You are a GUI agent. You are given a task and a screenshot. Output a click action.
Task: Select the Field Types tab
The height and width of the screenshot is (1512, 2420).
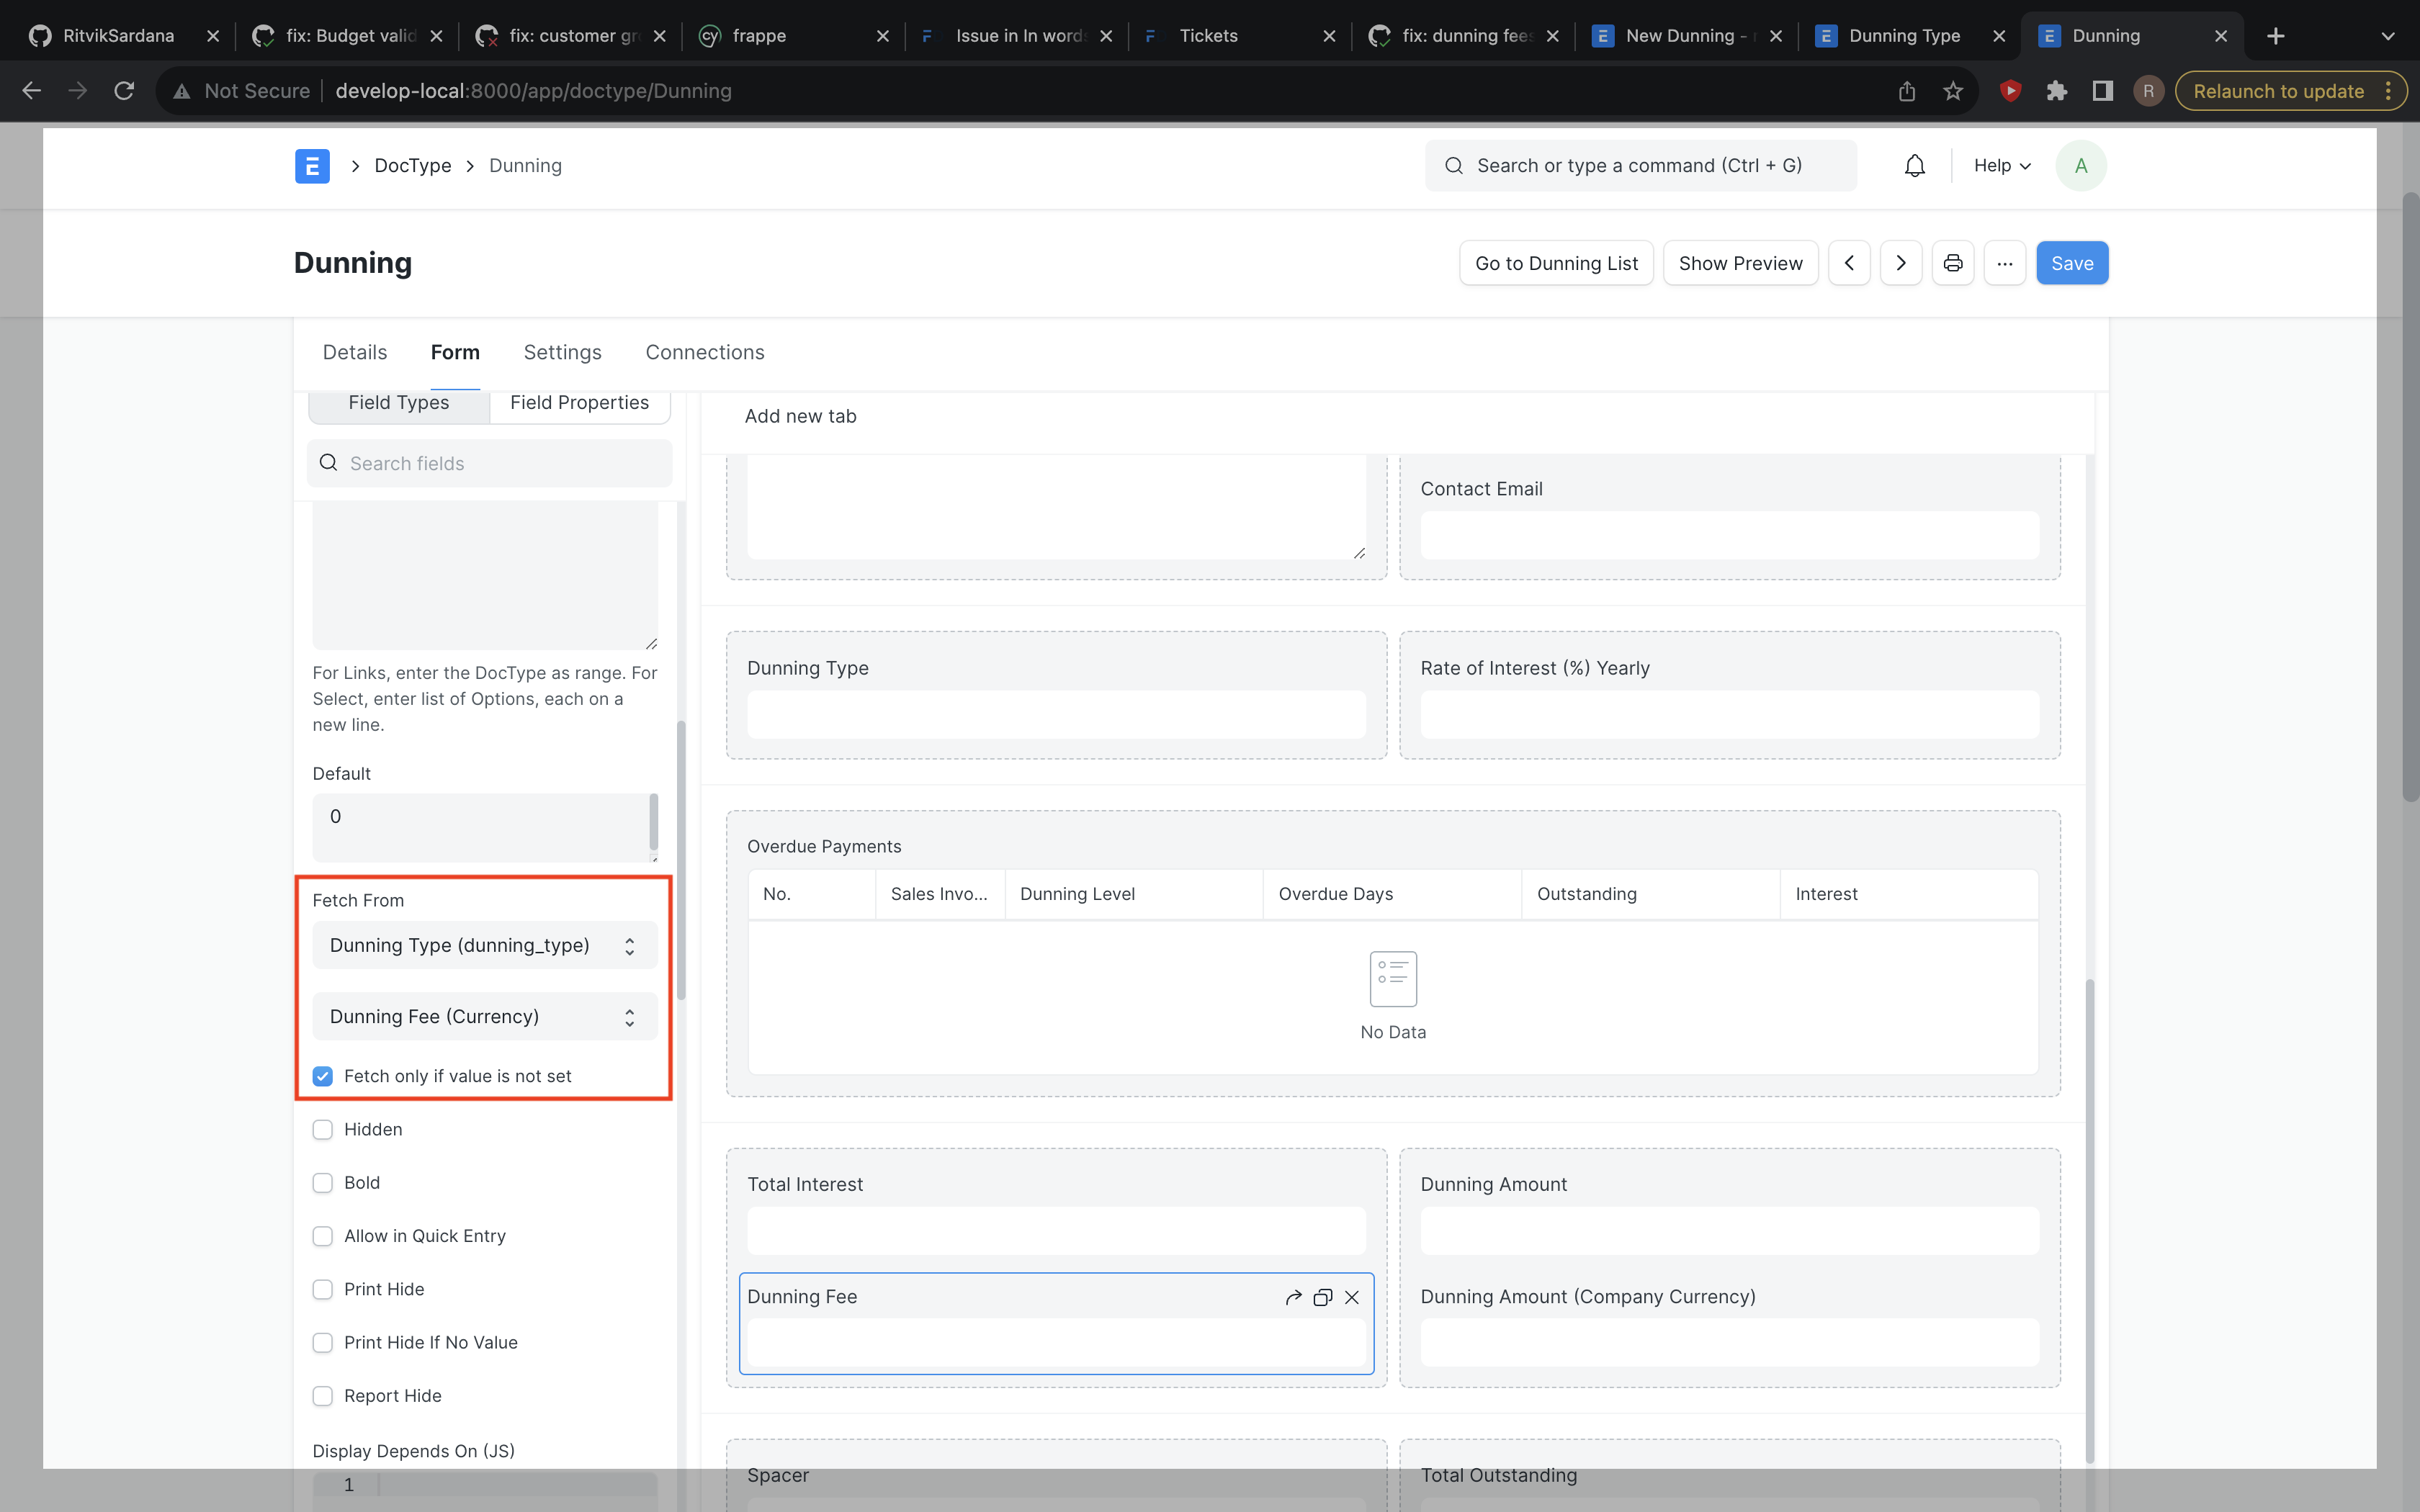(398, 403)
